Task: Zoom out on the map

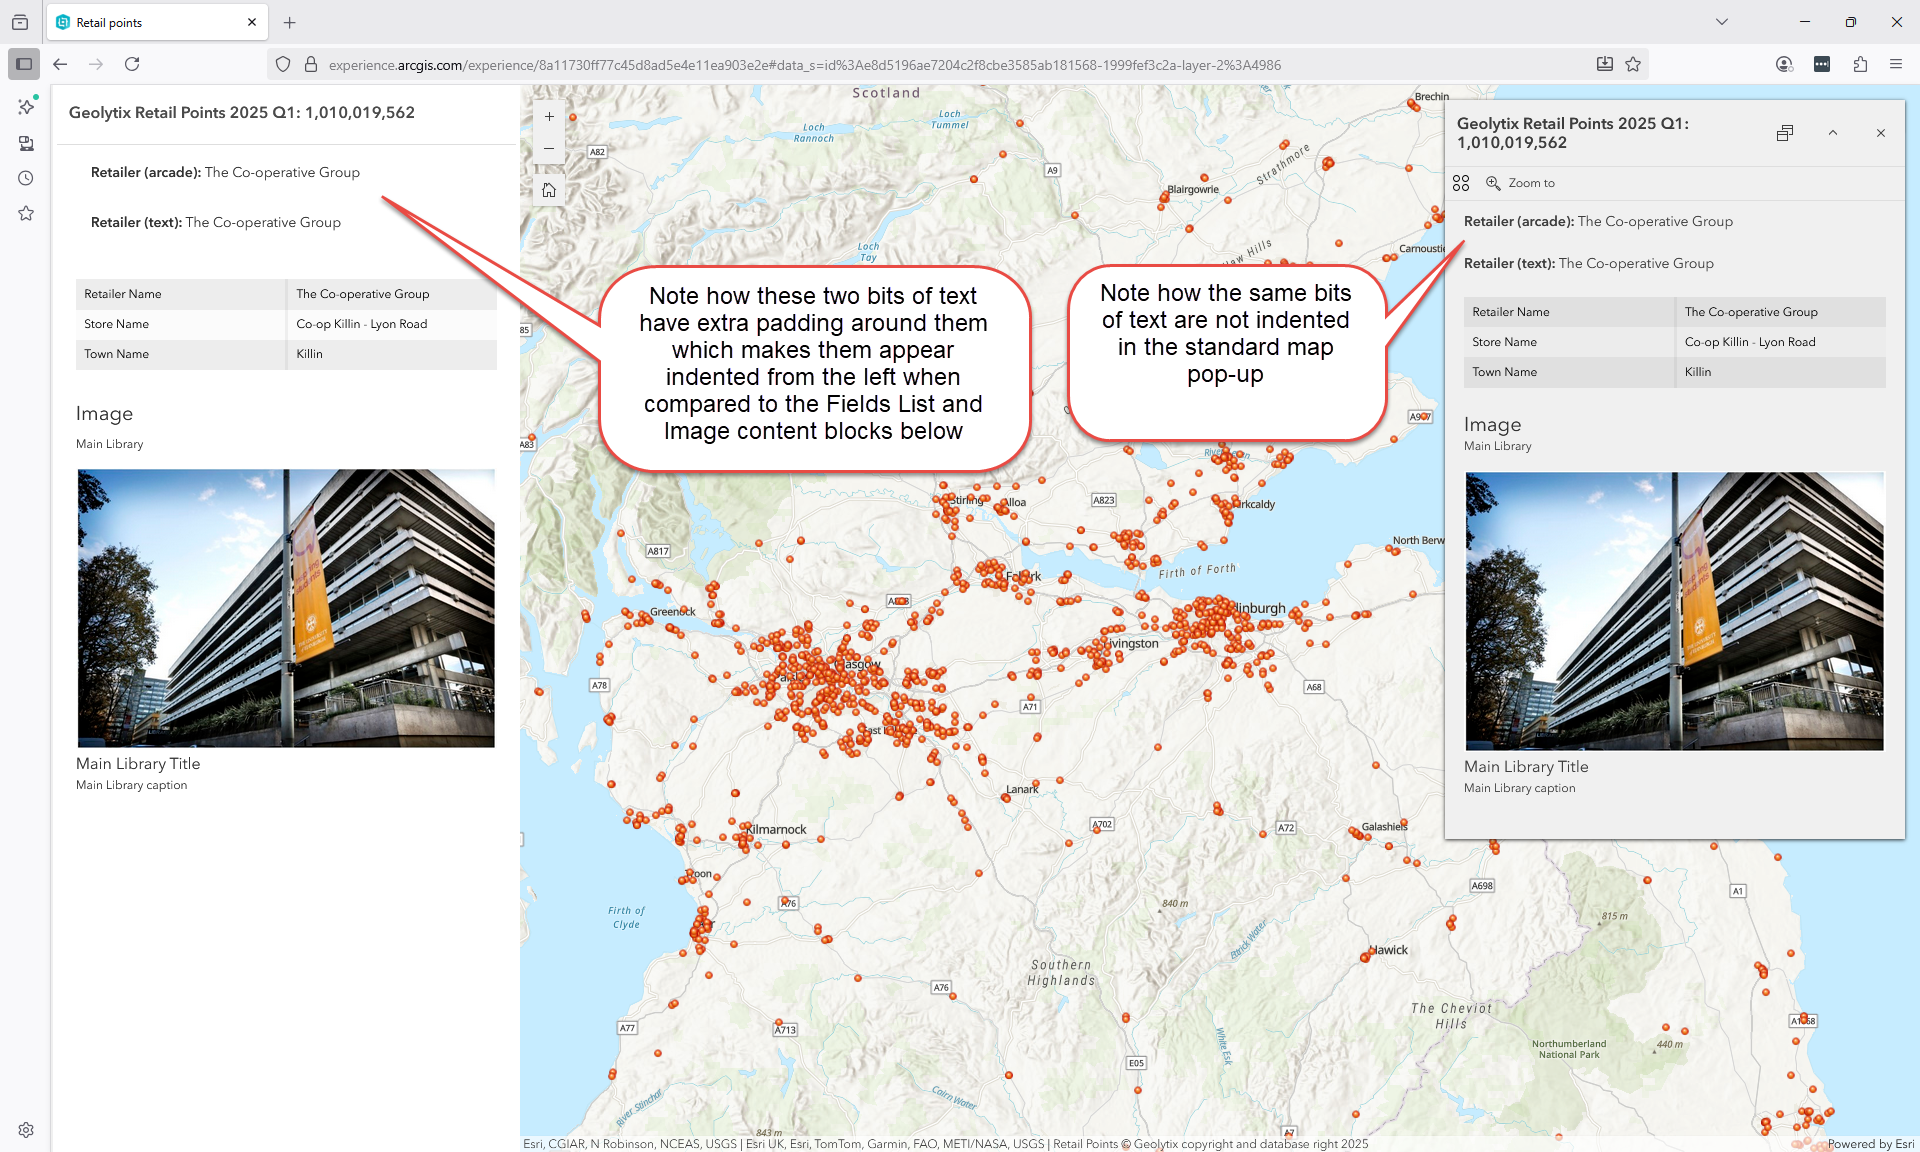Action: coord(549,148)
